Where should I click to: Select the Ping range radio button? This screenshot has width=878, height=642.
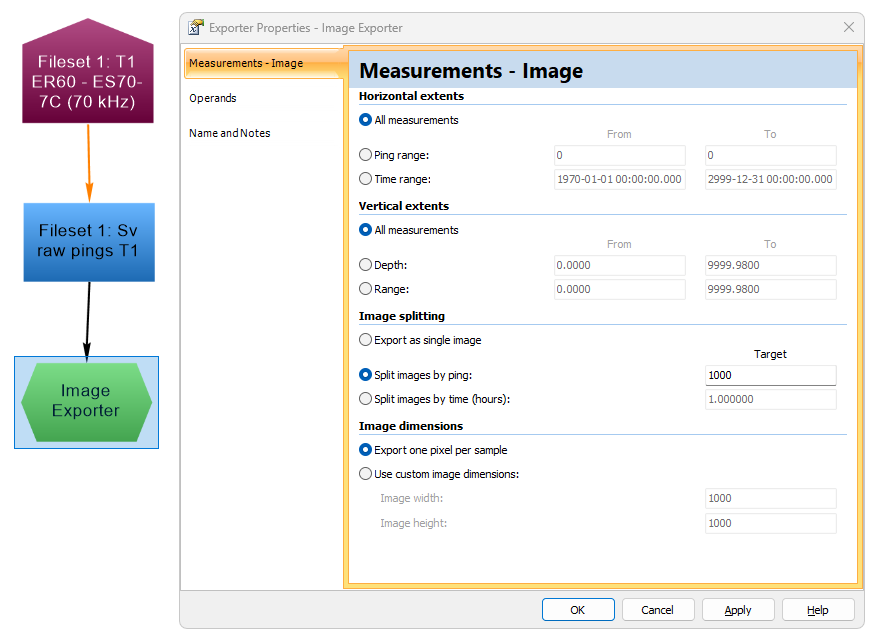pyautogui.click(x=365, y=155)
